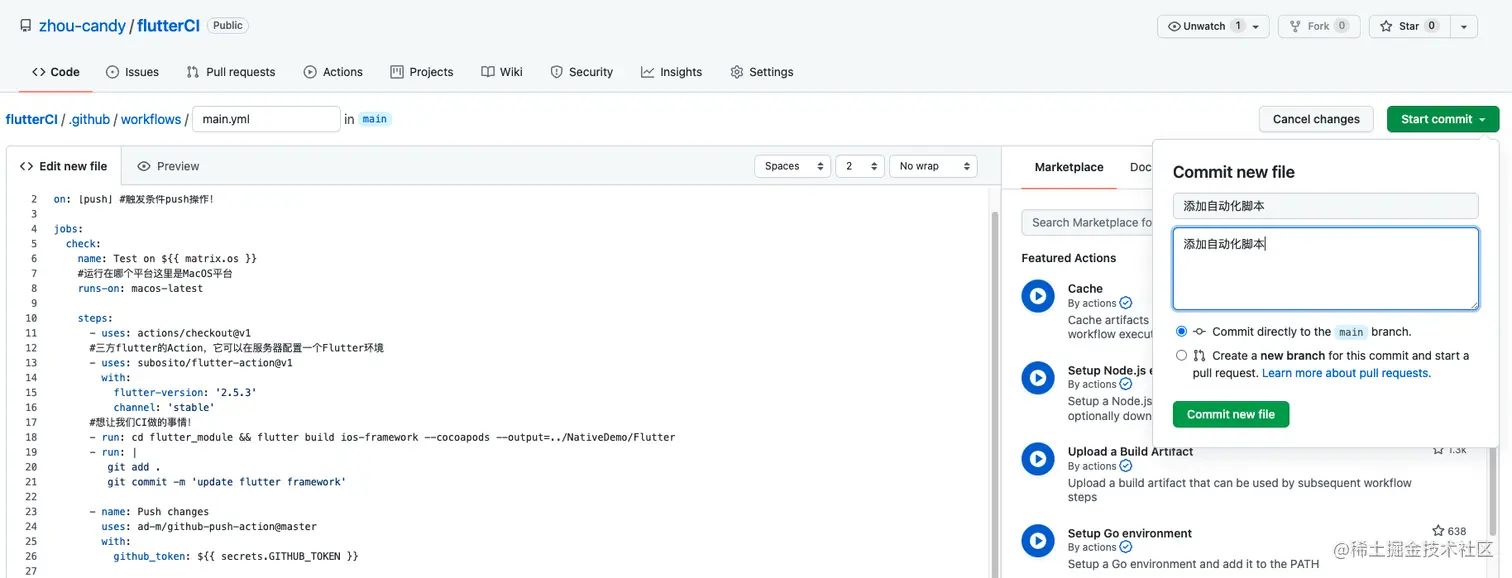
Task: Open Learn more about pull requests link
Action: [x=1346, y=373]
